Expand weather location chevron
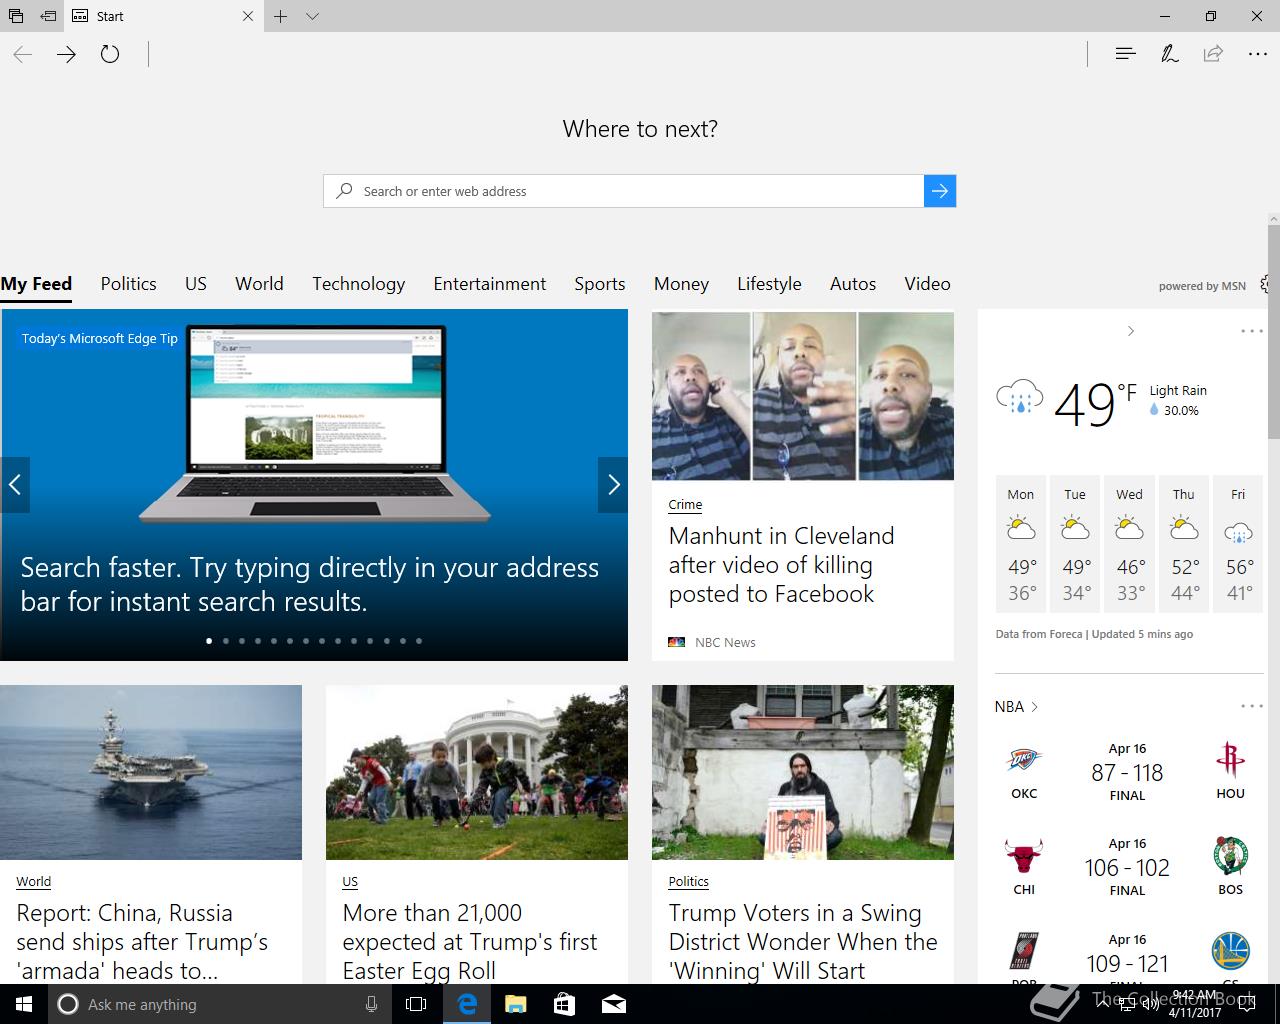 tap(1131, 331)
